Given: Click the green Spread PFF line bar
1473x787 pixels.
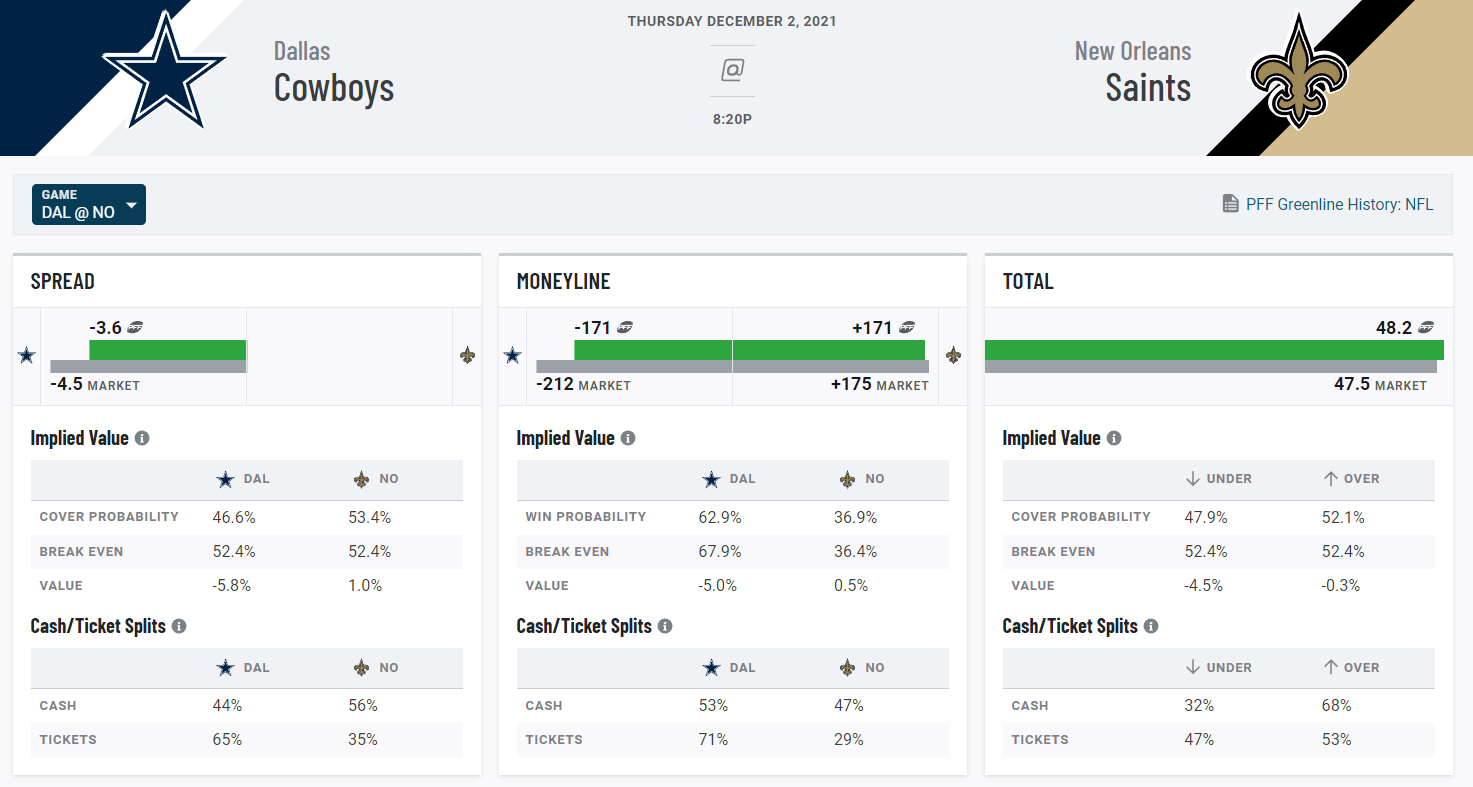Looking at the screenshot, I should [168, 349].
